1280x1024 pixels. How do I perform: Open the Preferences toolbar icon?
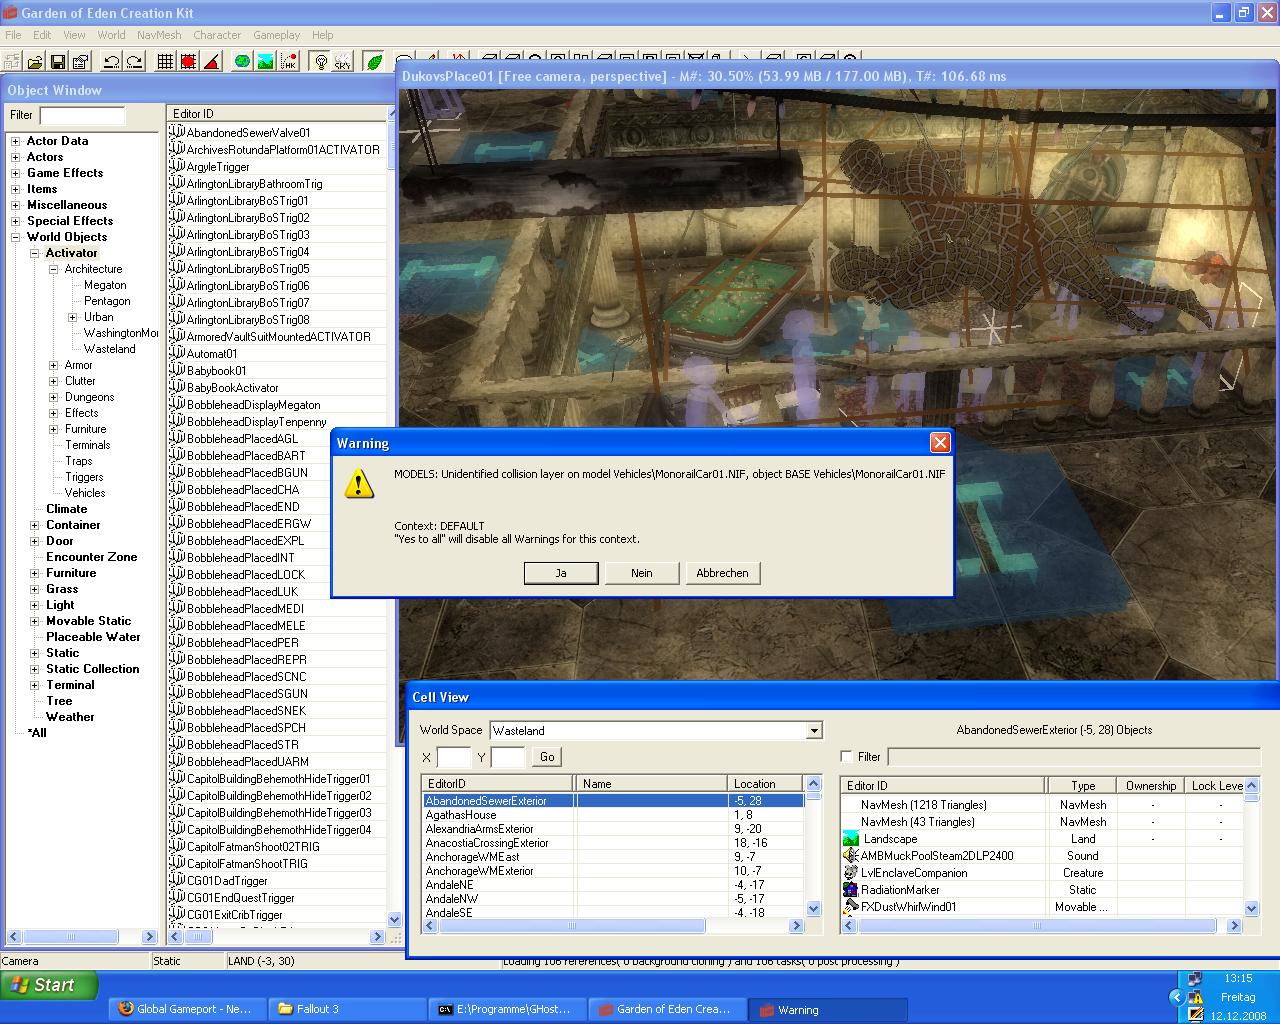point(81,62)
